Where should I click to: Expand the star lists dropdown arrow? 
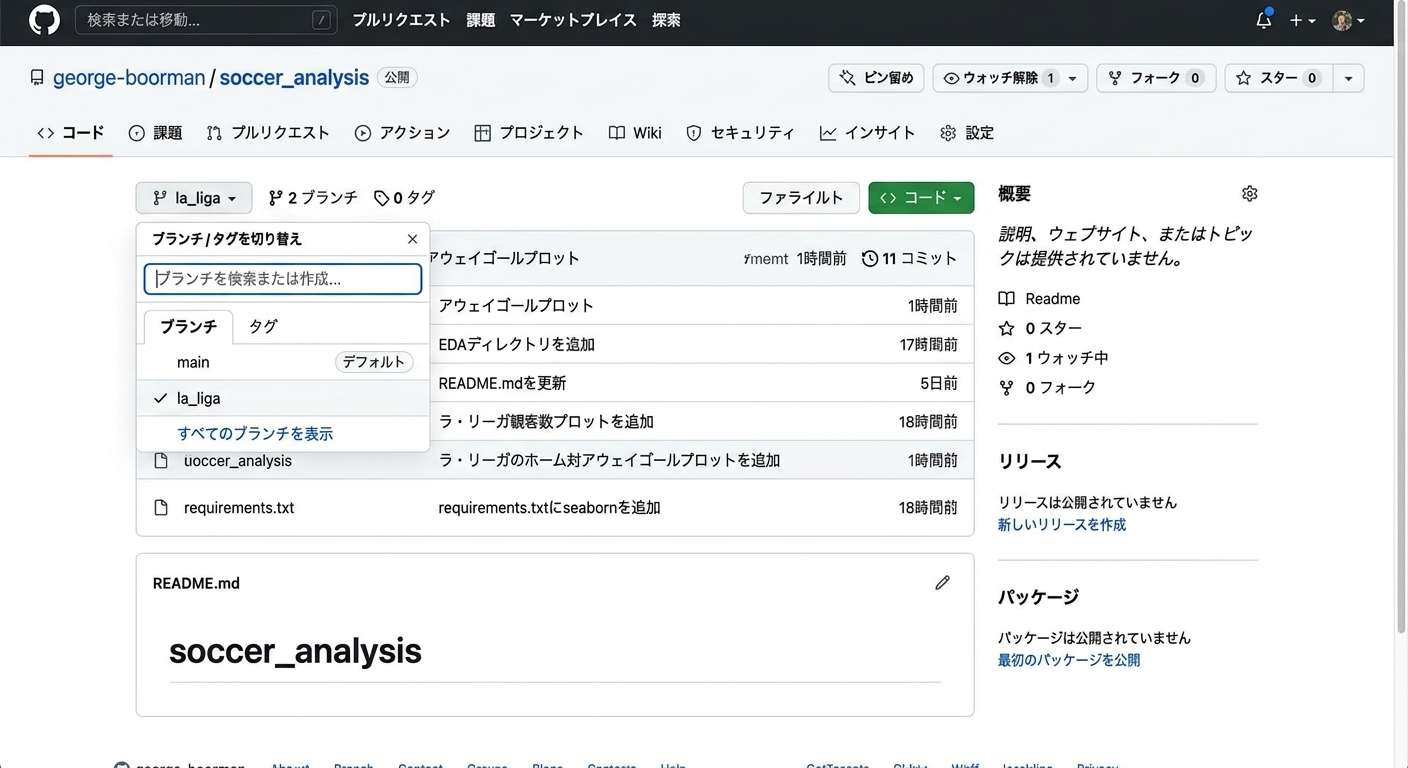pos(1348,78)
